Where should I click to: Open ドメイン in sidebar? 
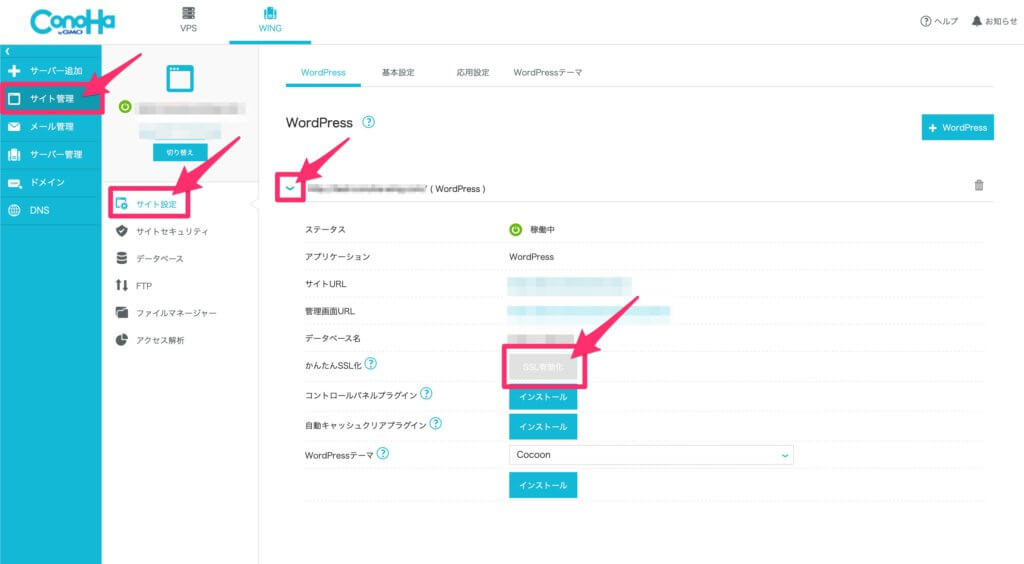click(x=51, y=182)
